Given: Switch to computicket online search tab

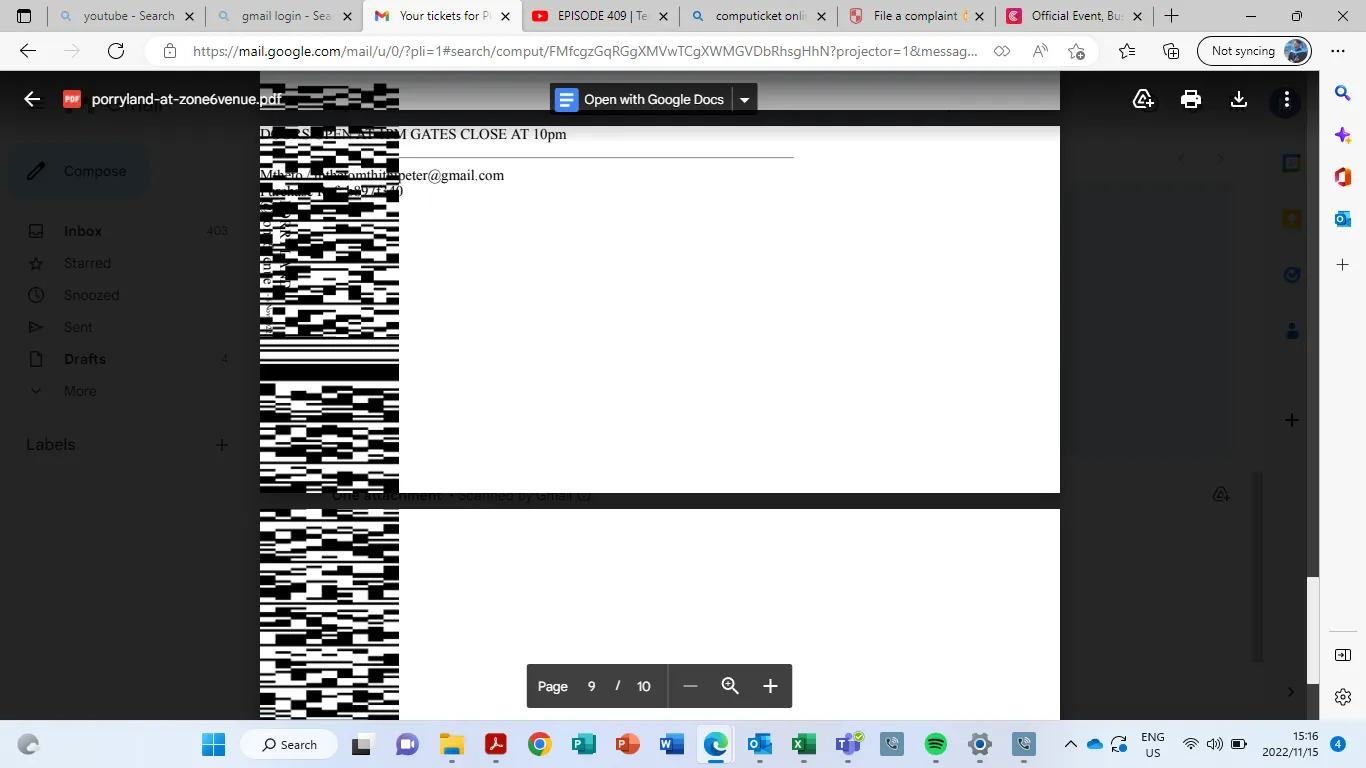Looking at the screenshot, I should (758, 16).
